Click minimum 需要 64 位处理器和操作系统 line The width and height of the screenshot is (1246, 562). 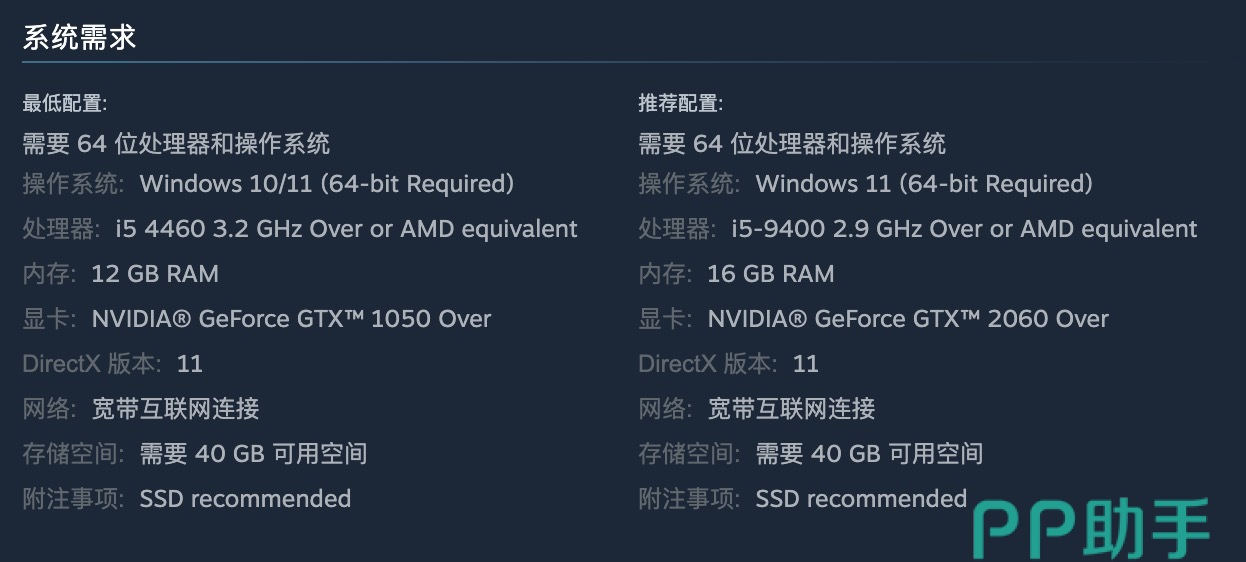177,144
